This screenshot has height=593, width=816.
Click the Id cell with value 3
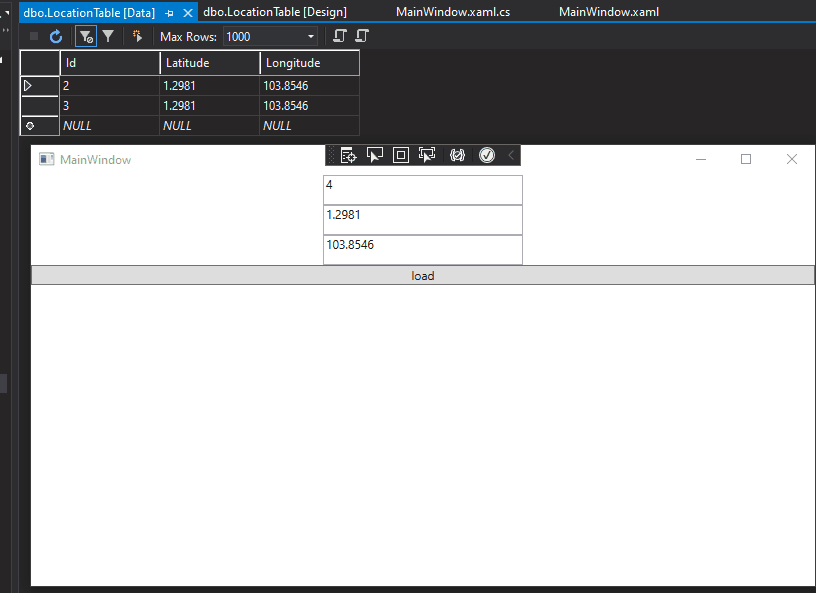[110, 106]
